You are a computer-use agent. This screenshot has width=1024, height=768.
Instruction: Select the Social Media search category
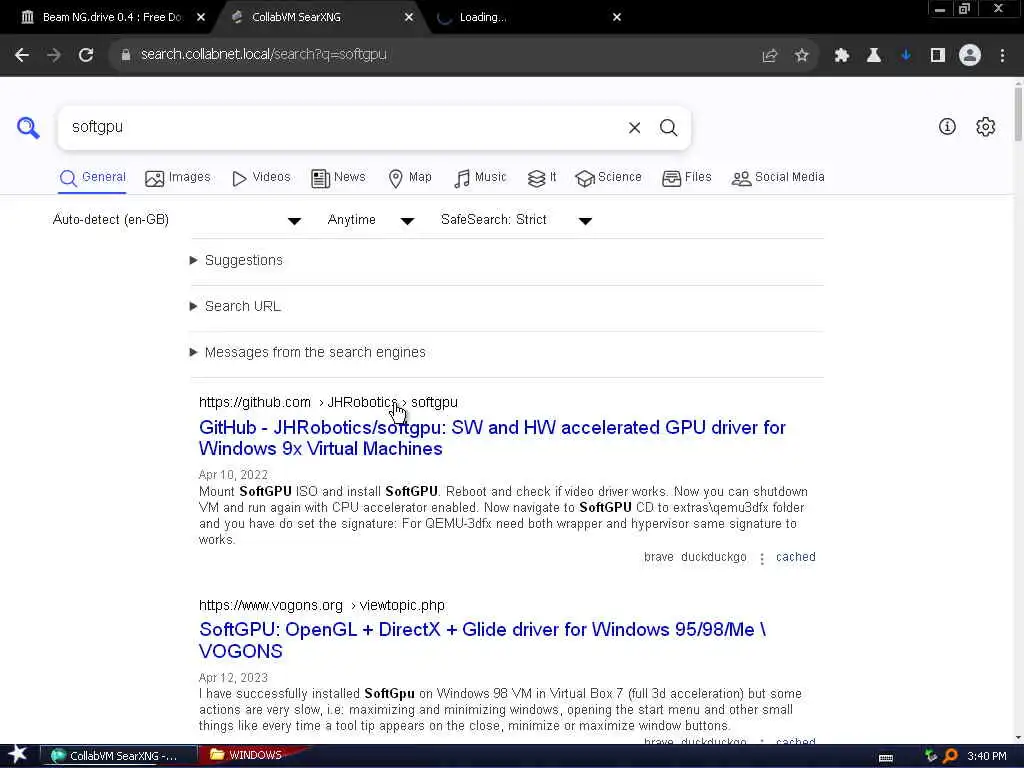tap(778, 178)
